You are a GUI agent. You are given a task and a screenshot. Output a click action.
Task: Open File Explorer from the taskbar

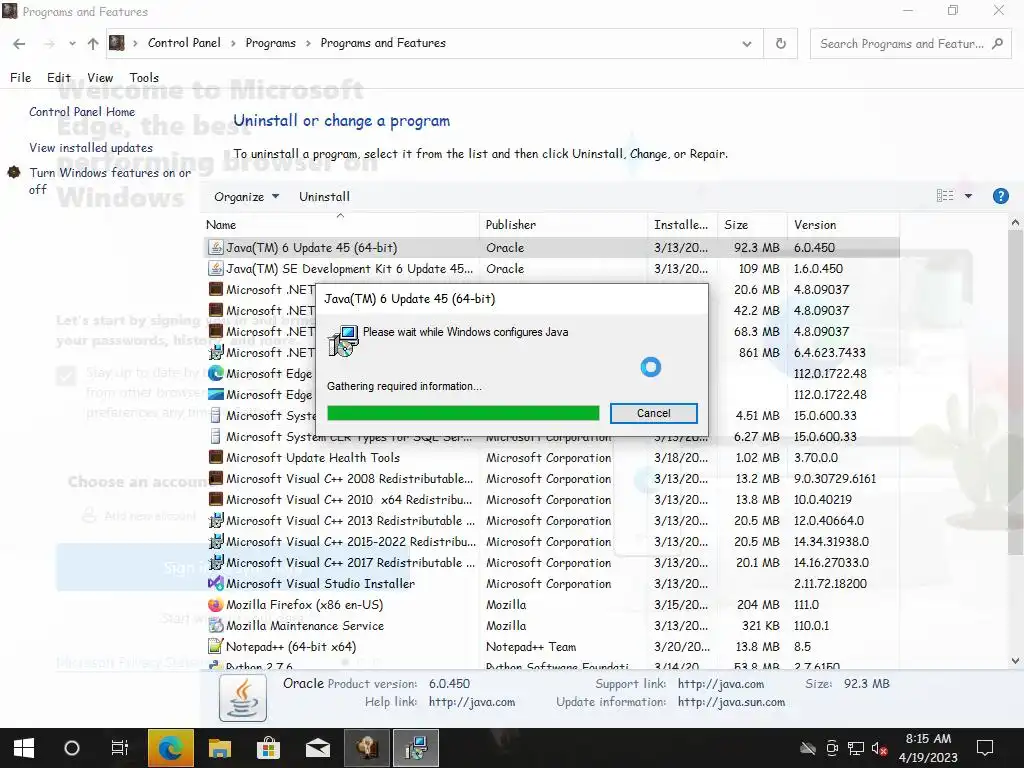pyautogui.click(x=219, y=748)
